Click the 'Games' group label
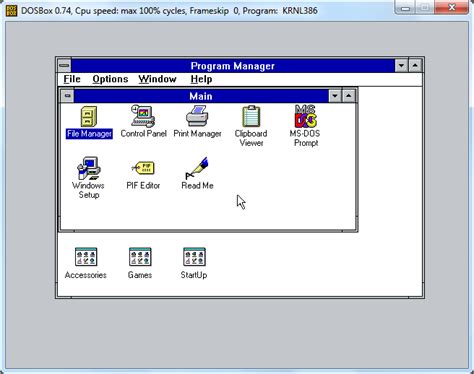 point(140,275)
